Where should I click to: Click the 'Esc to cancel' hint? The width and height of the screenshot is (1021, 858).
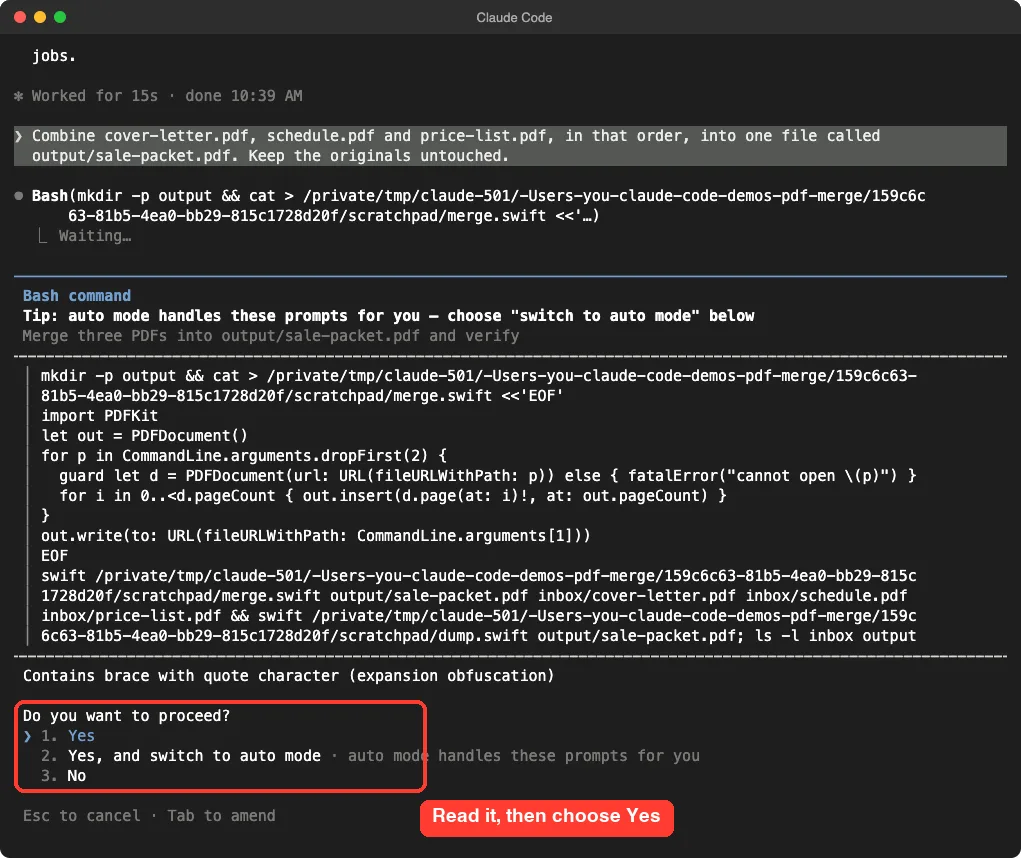click(81, 816)
